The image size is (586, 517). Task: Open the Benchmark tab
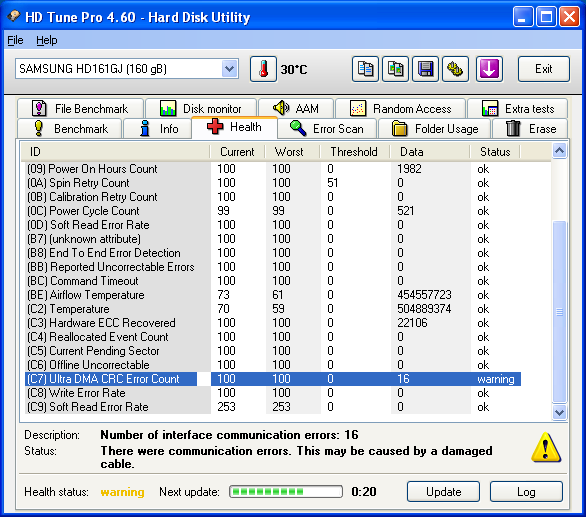(x=70, y=129)
